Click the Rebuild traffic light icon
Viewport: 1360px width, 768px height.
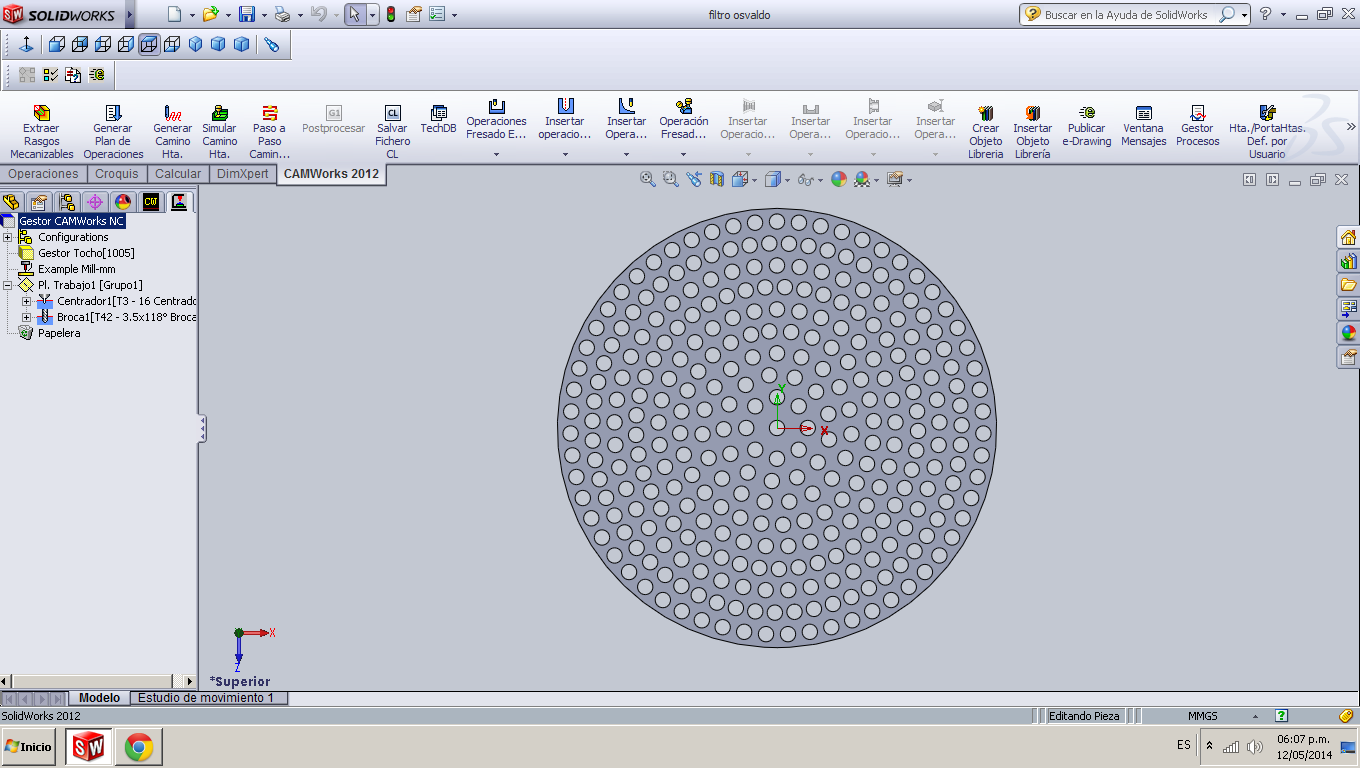pyautogui.click(x=390, y=14)
